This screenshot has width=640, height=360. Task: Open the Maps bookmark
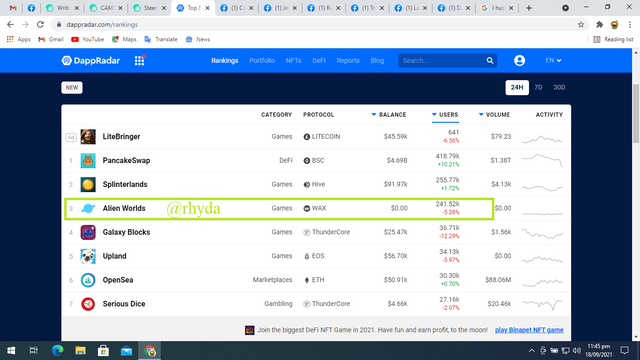pos(124,39)
